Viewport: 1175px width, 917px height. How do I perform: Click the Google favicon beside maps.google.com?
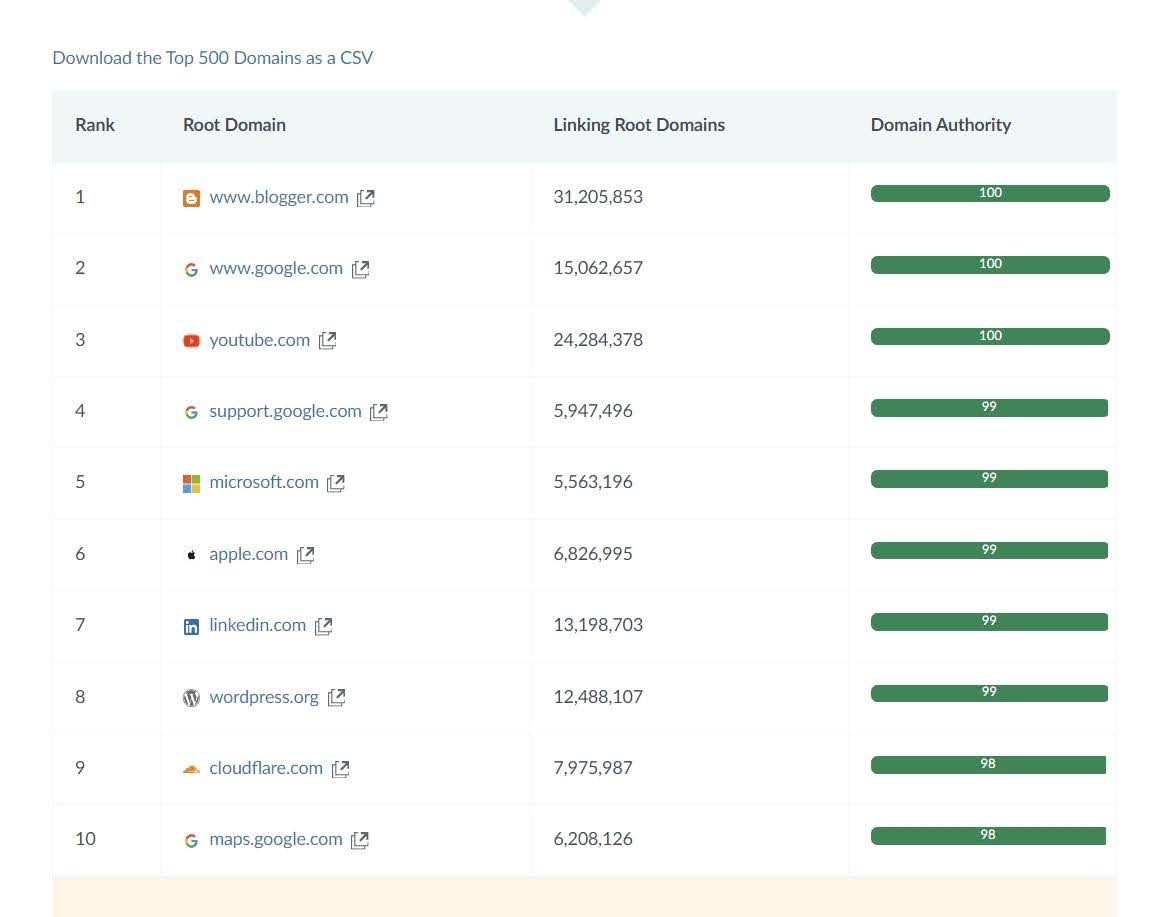191,841
